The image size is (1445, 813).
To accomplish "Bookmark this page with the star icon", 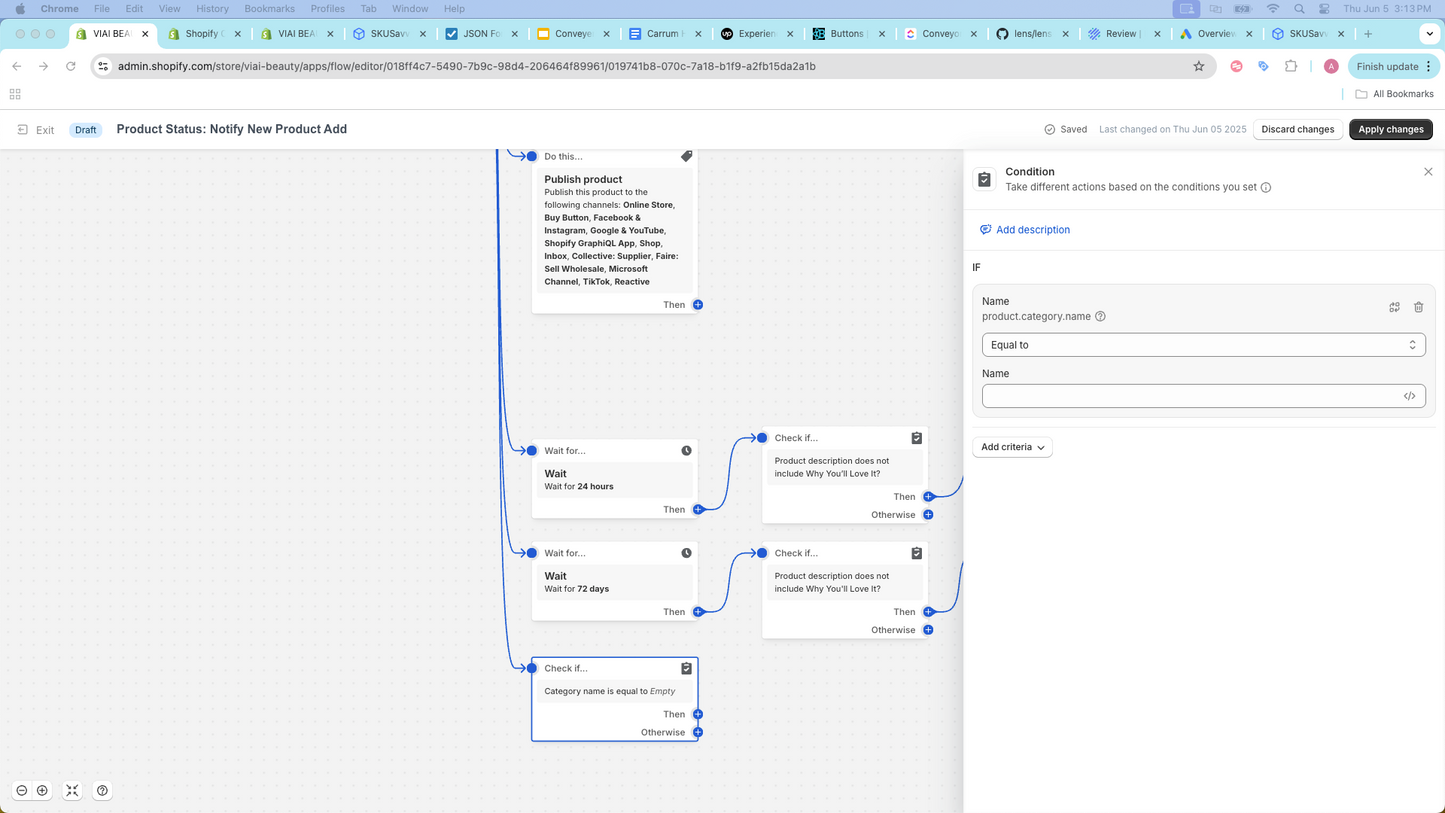I will point(1199,66).
